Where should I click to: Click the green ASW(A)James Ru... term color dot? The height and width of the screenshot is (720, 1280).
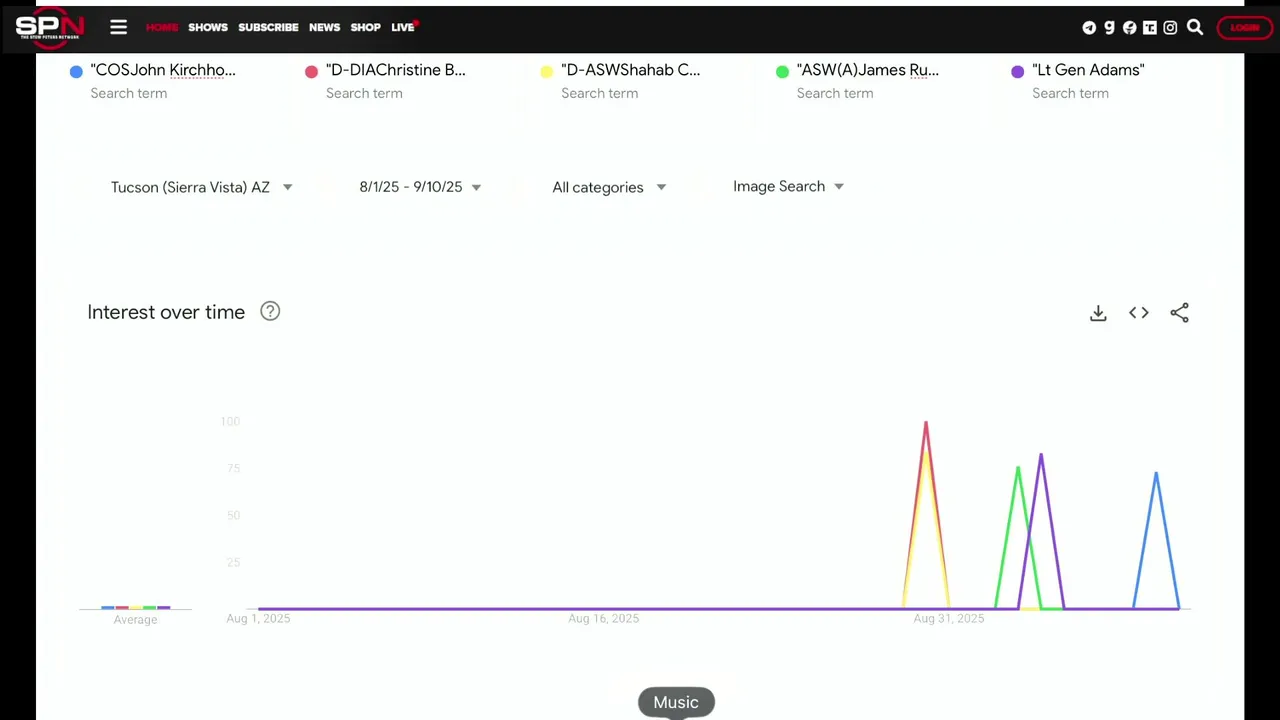[x=782, y=71]
